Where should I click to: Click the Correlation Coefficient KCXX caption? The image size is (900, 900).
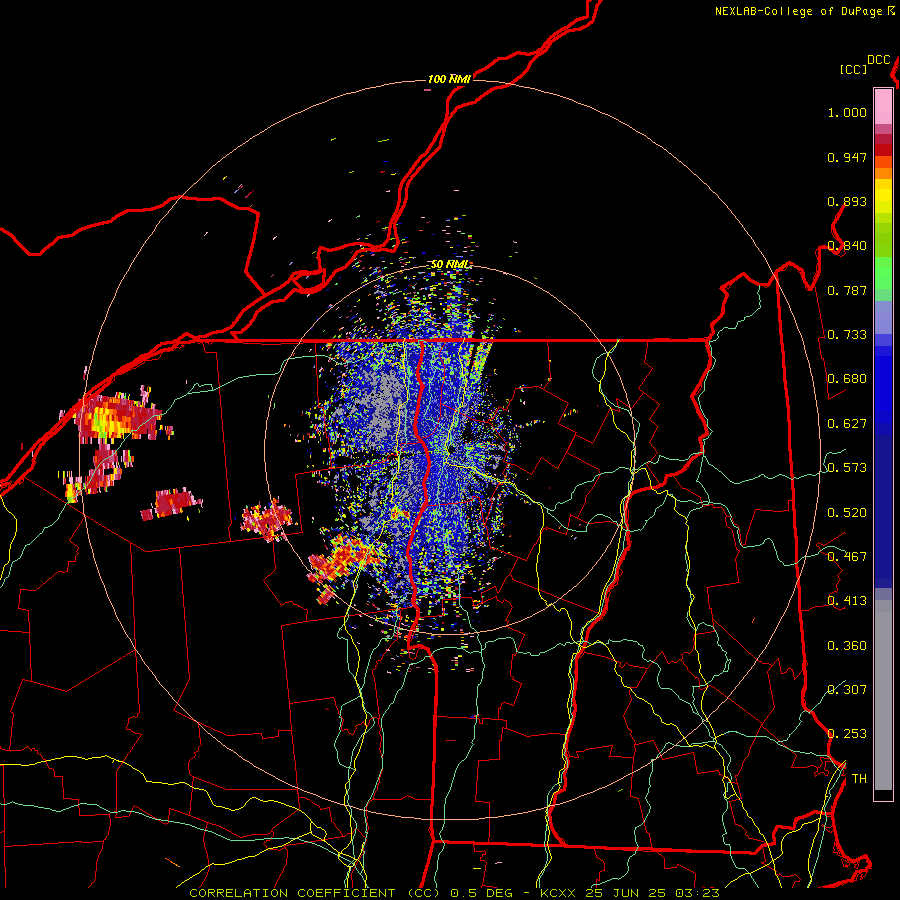(x=454, y=893)
